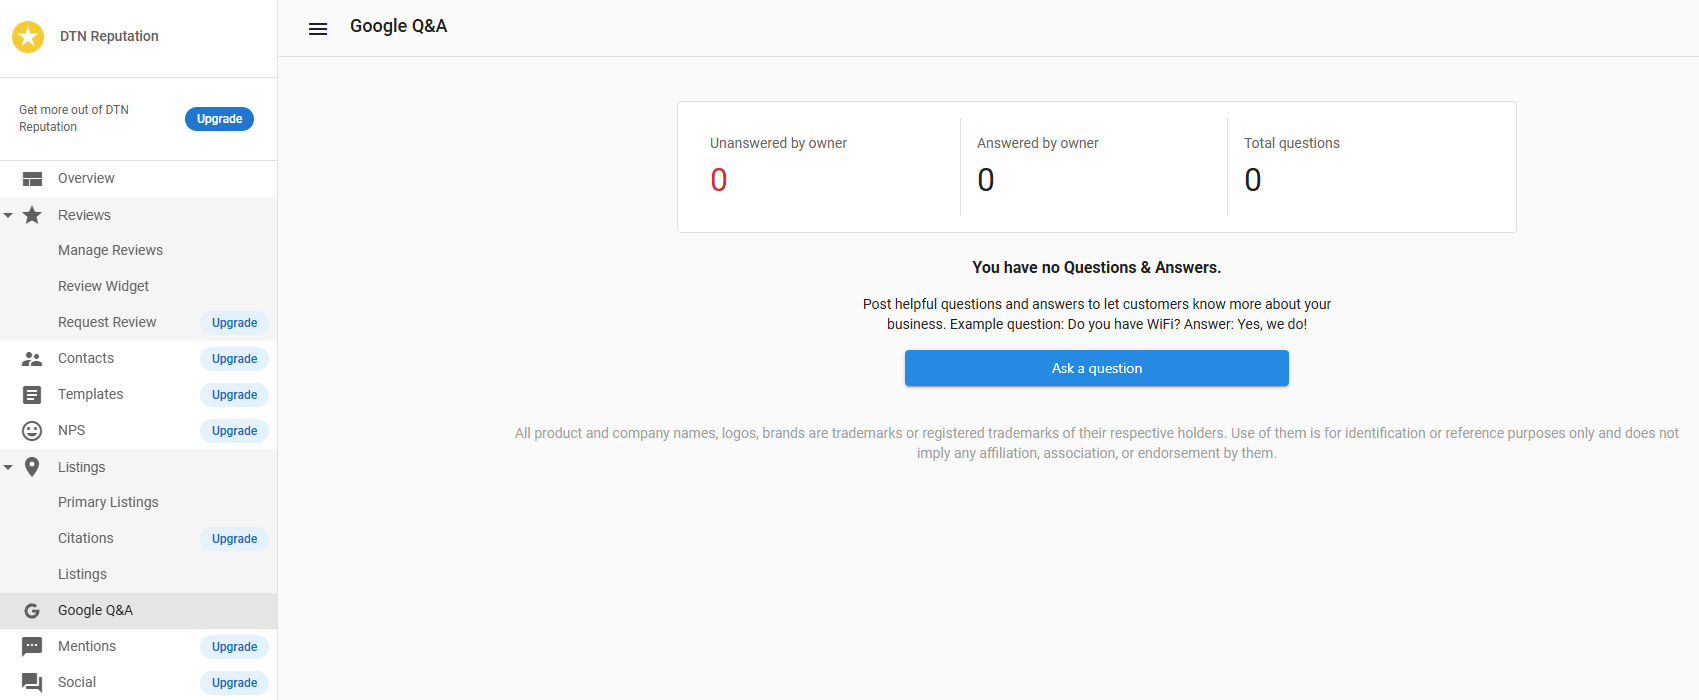This screenshot has width=1699, height=700.
Task: Open NPS in sidebar
Action: click(72, 430)
